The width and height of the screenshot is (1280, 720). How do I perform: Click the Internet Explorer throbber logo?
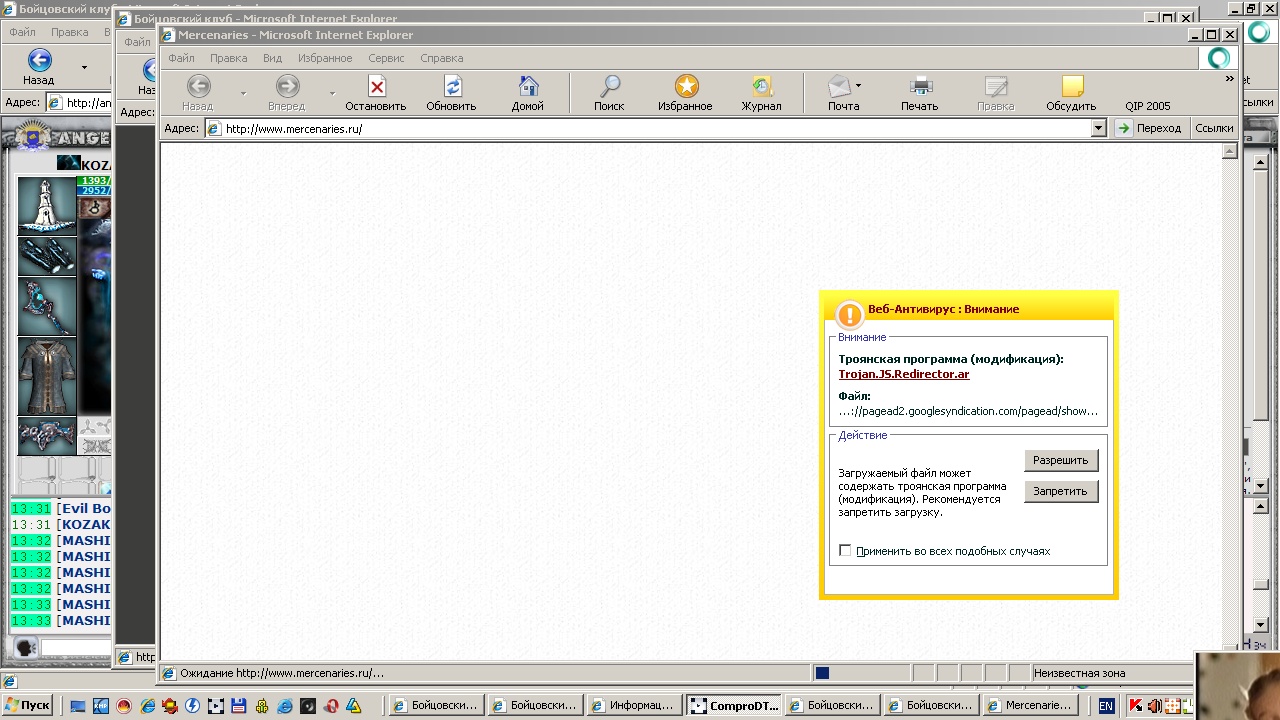(1219, 58)
